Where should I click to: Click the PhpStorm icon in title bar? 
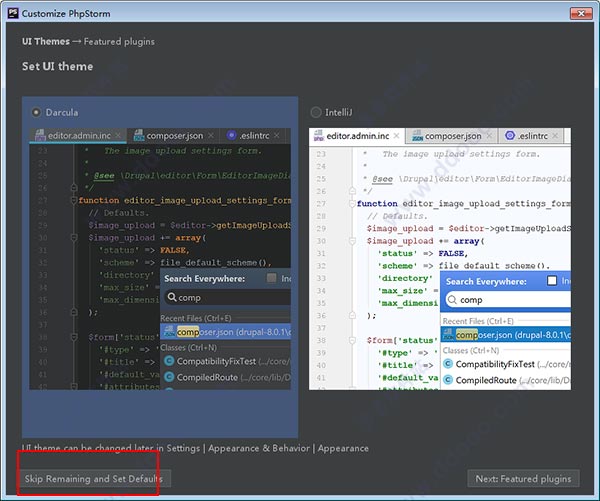coord(13,13)
